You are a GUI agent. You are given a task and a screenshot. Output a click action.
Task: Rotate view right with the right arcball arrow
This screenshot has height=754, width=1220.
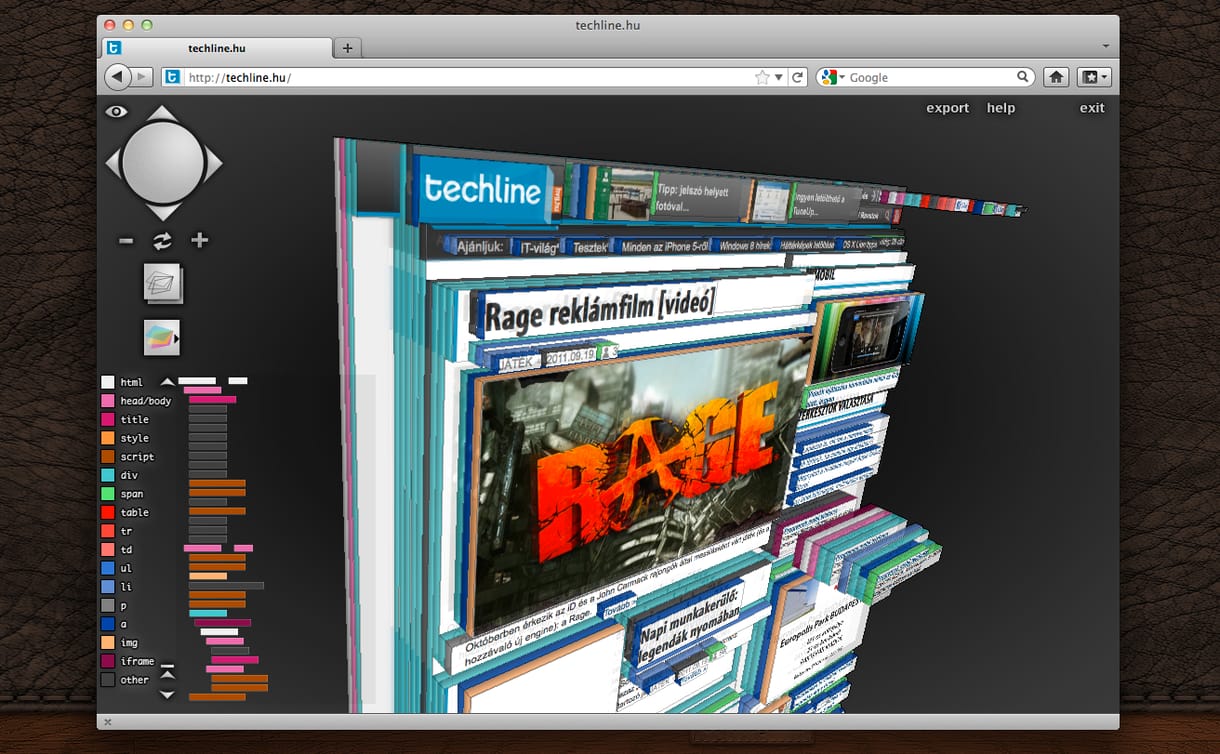pos(213,162)
